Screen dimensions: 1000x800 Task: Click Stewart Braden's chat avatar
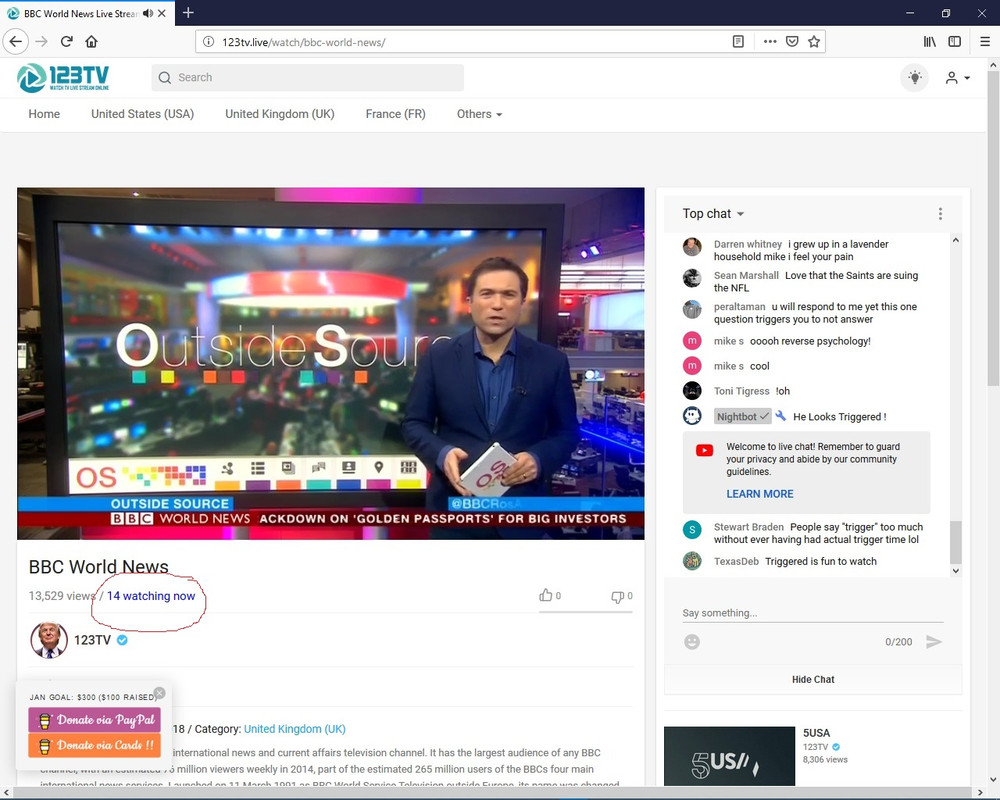(x=692, y=530)
